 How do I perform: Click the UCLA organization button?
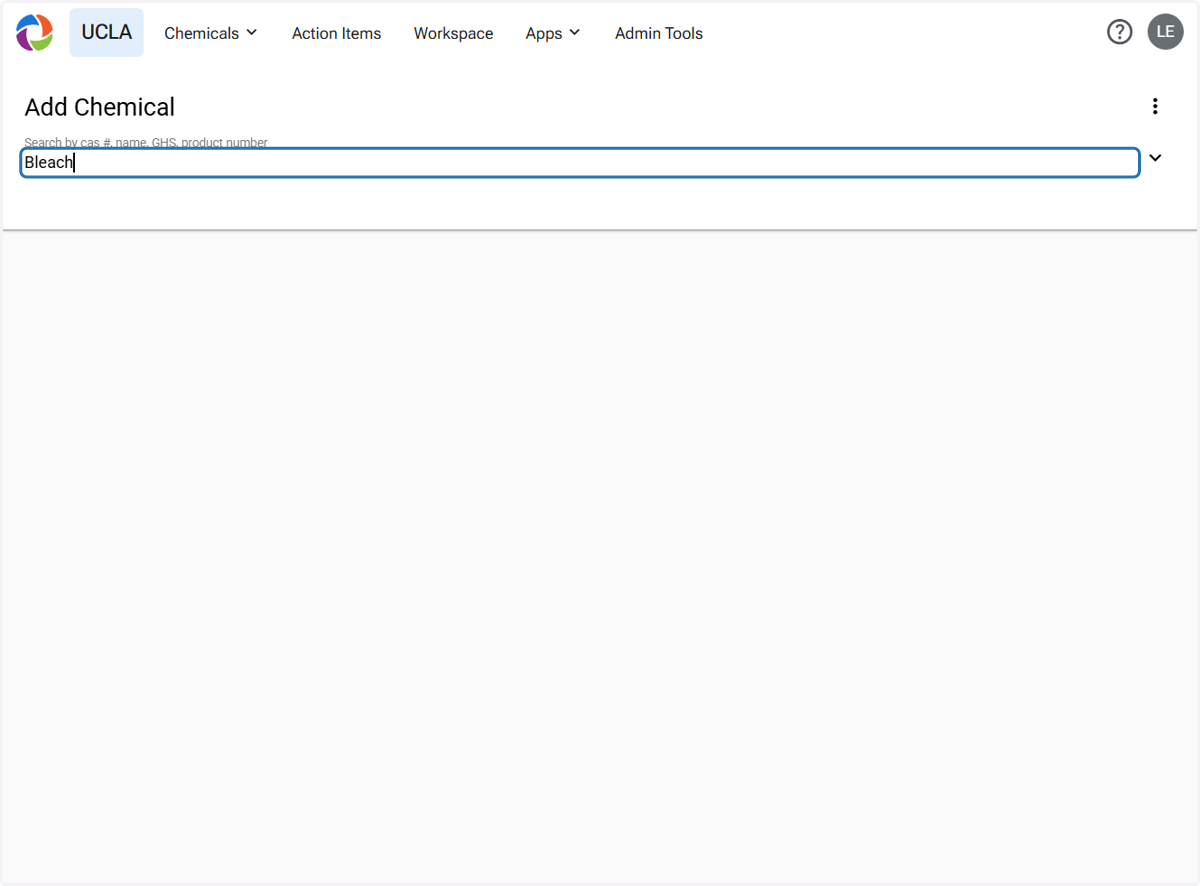coord(106,32)
